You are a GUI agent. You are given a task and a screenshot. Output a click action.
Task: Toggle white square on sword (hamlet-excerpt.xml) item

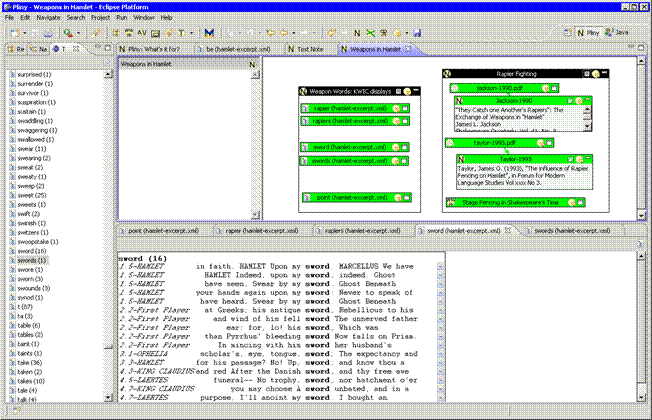pyautogui.click(x=405, y=148)
